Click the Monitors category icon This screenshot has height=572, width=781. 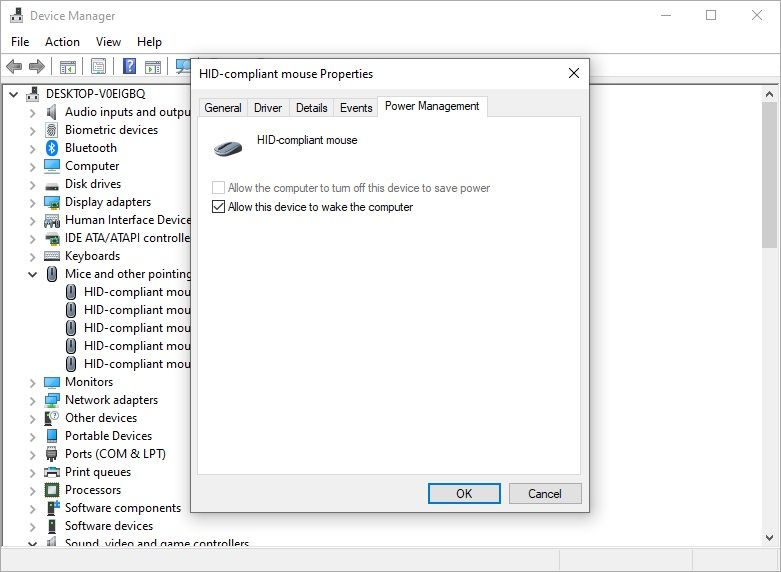point(52,382)
